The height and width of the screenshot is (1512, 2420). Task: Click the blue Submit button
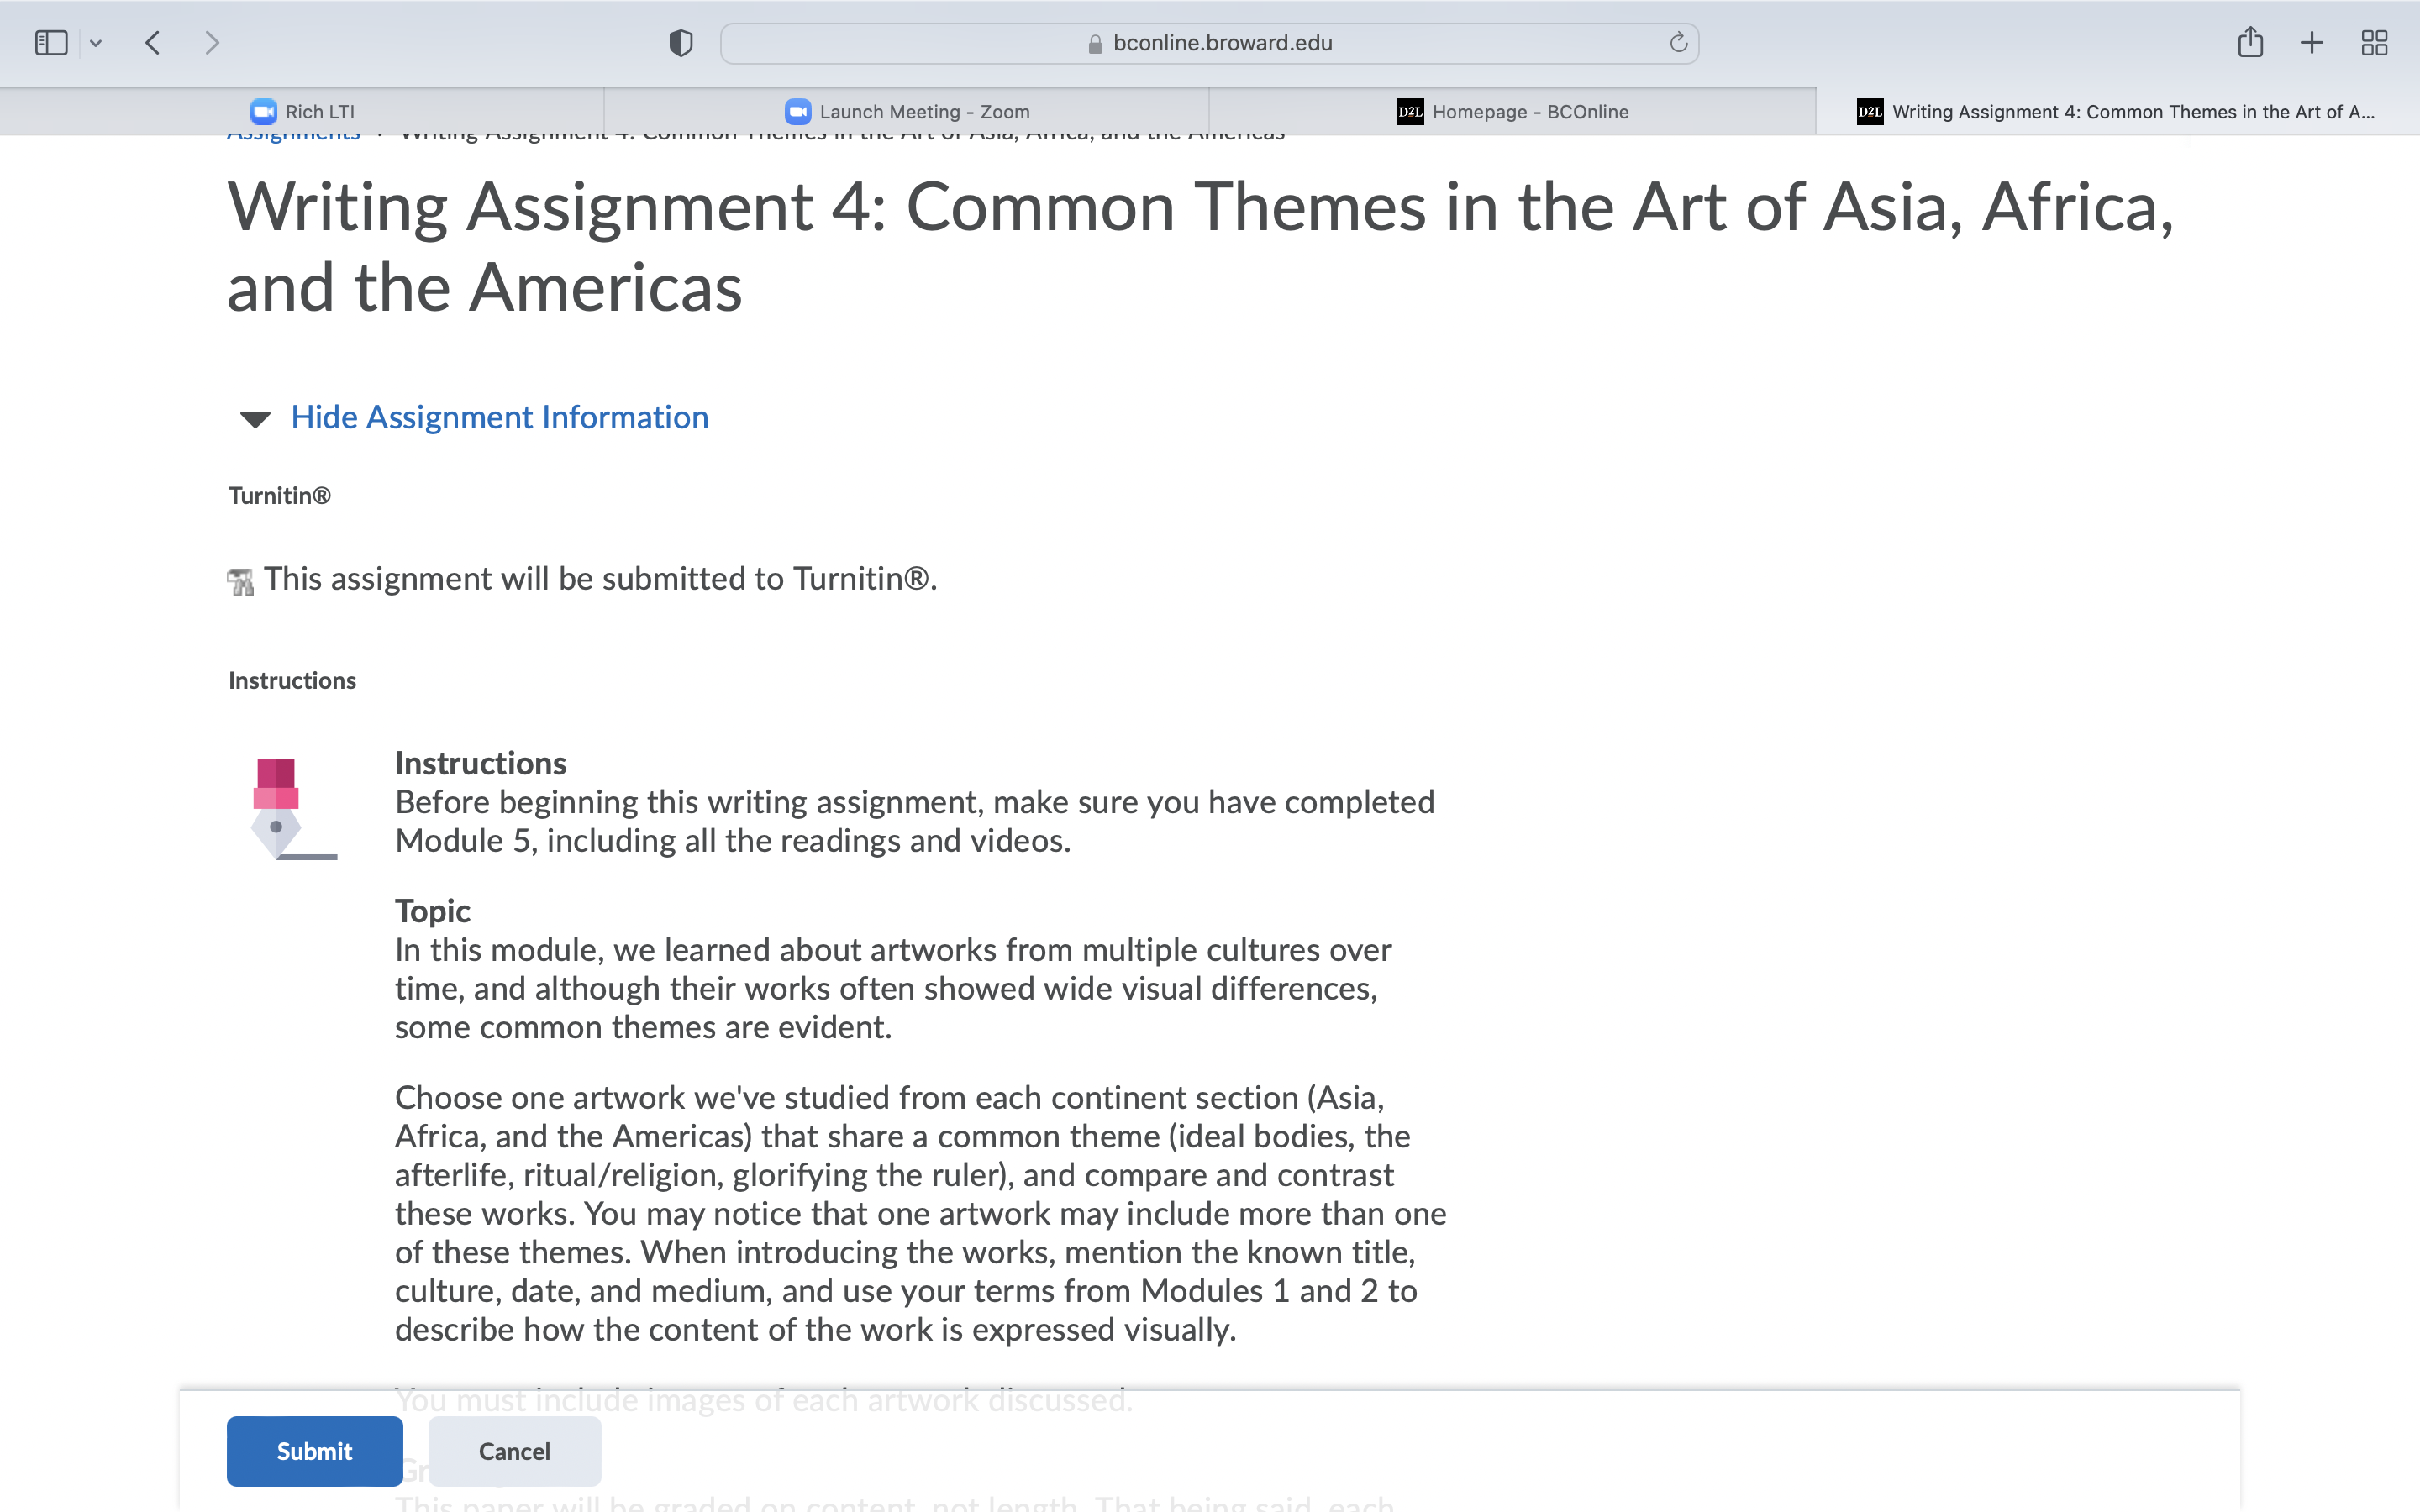(x=315, y=1451)
